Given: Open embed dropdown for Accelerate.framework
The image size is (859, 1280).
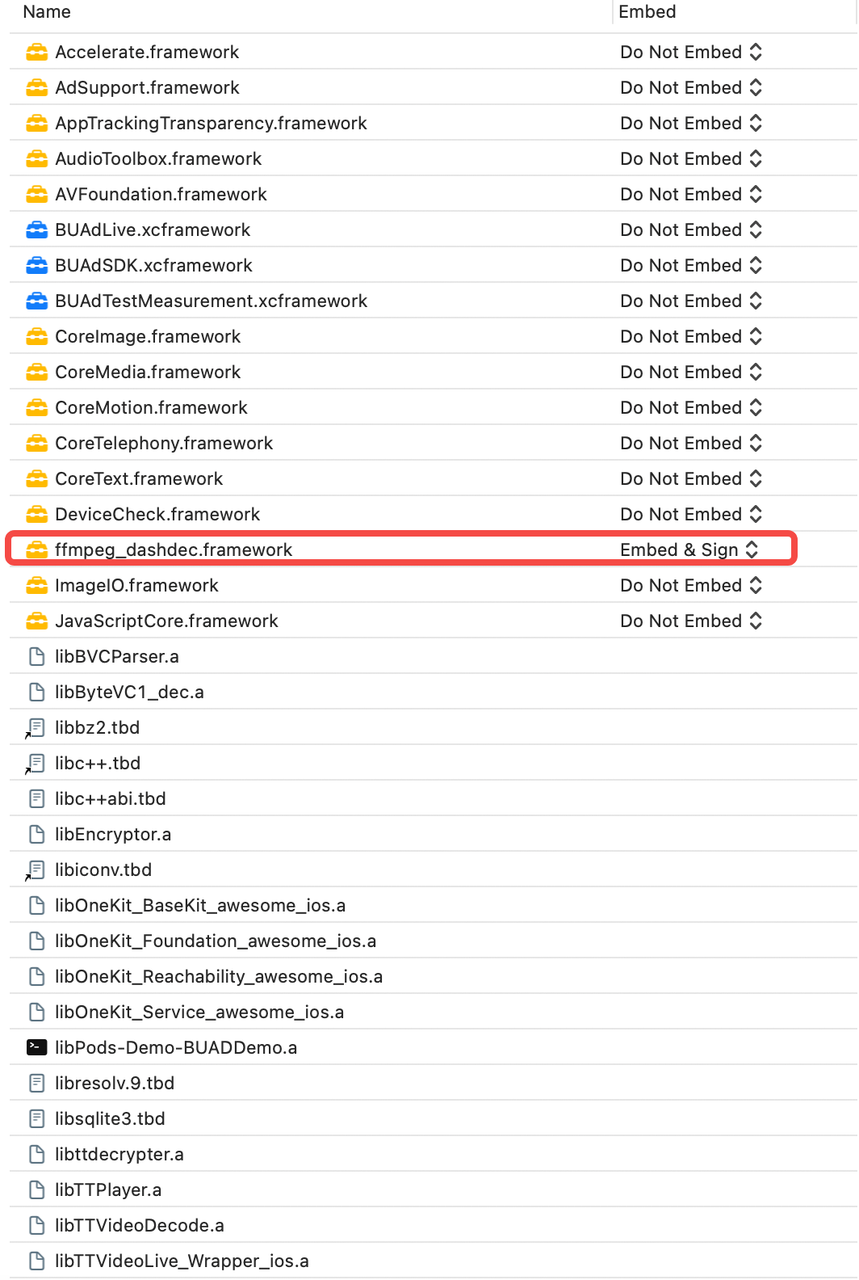Looking at the screenshot, I should [x=691, y=52].
